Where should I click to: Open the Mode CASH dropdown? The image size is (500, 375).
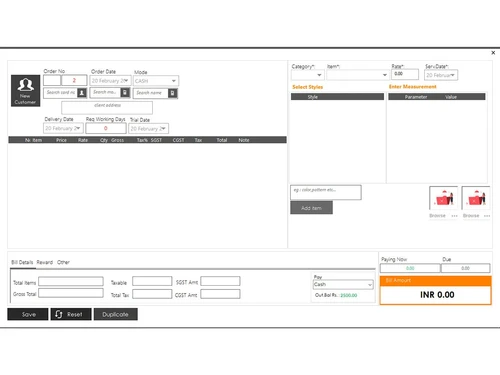tap(156, 81)
